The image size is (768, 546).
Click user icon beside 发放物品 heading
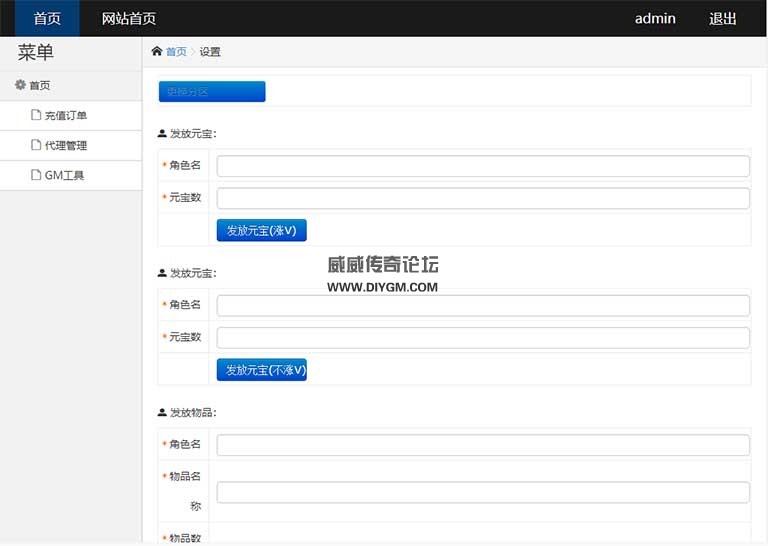(x=162, y=412)
